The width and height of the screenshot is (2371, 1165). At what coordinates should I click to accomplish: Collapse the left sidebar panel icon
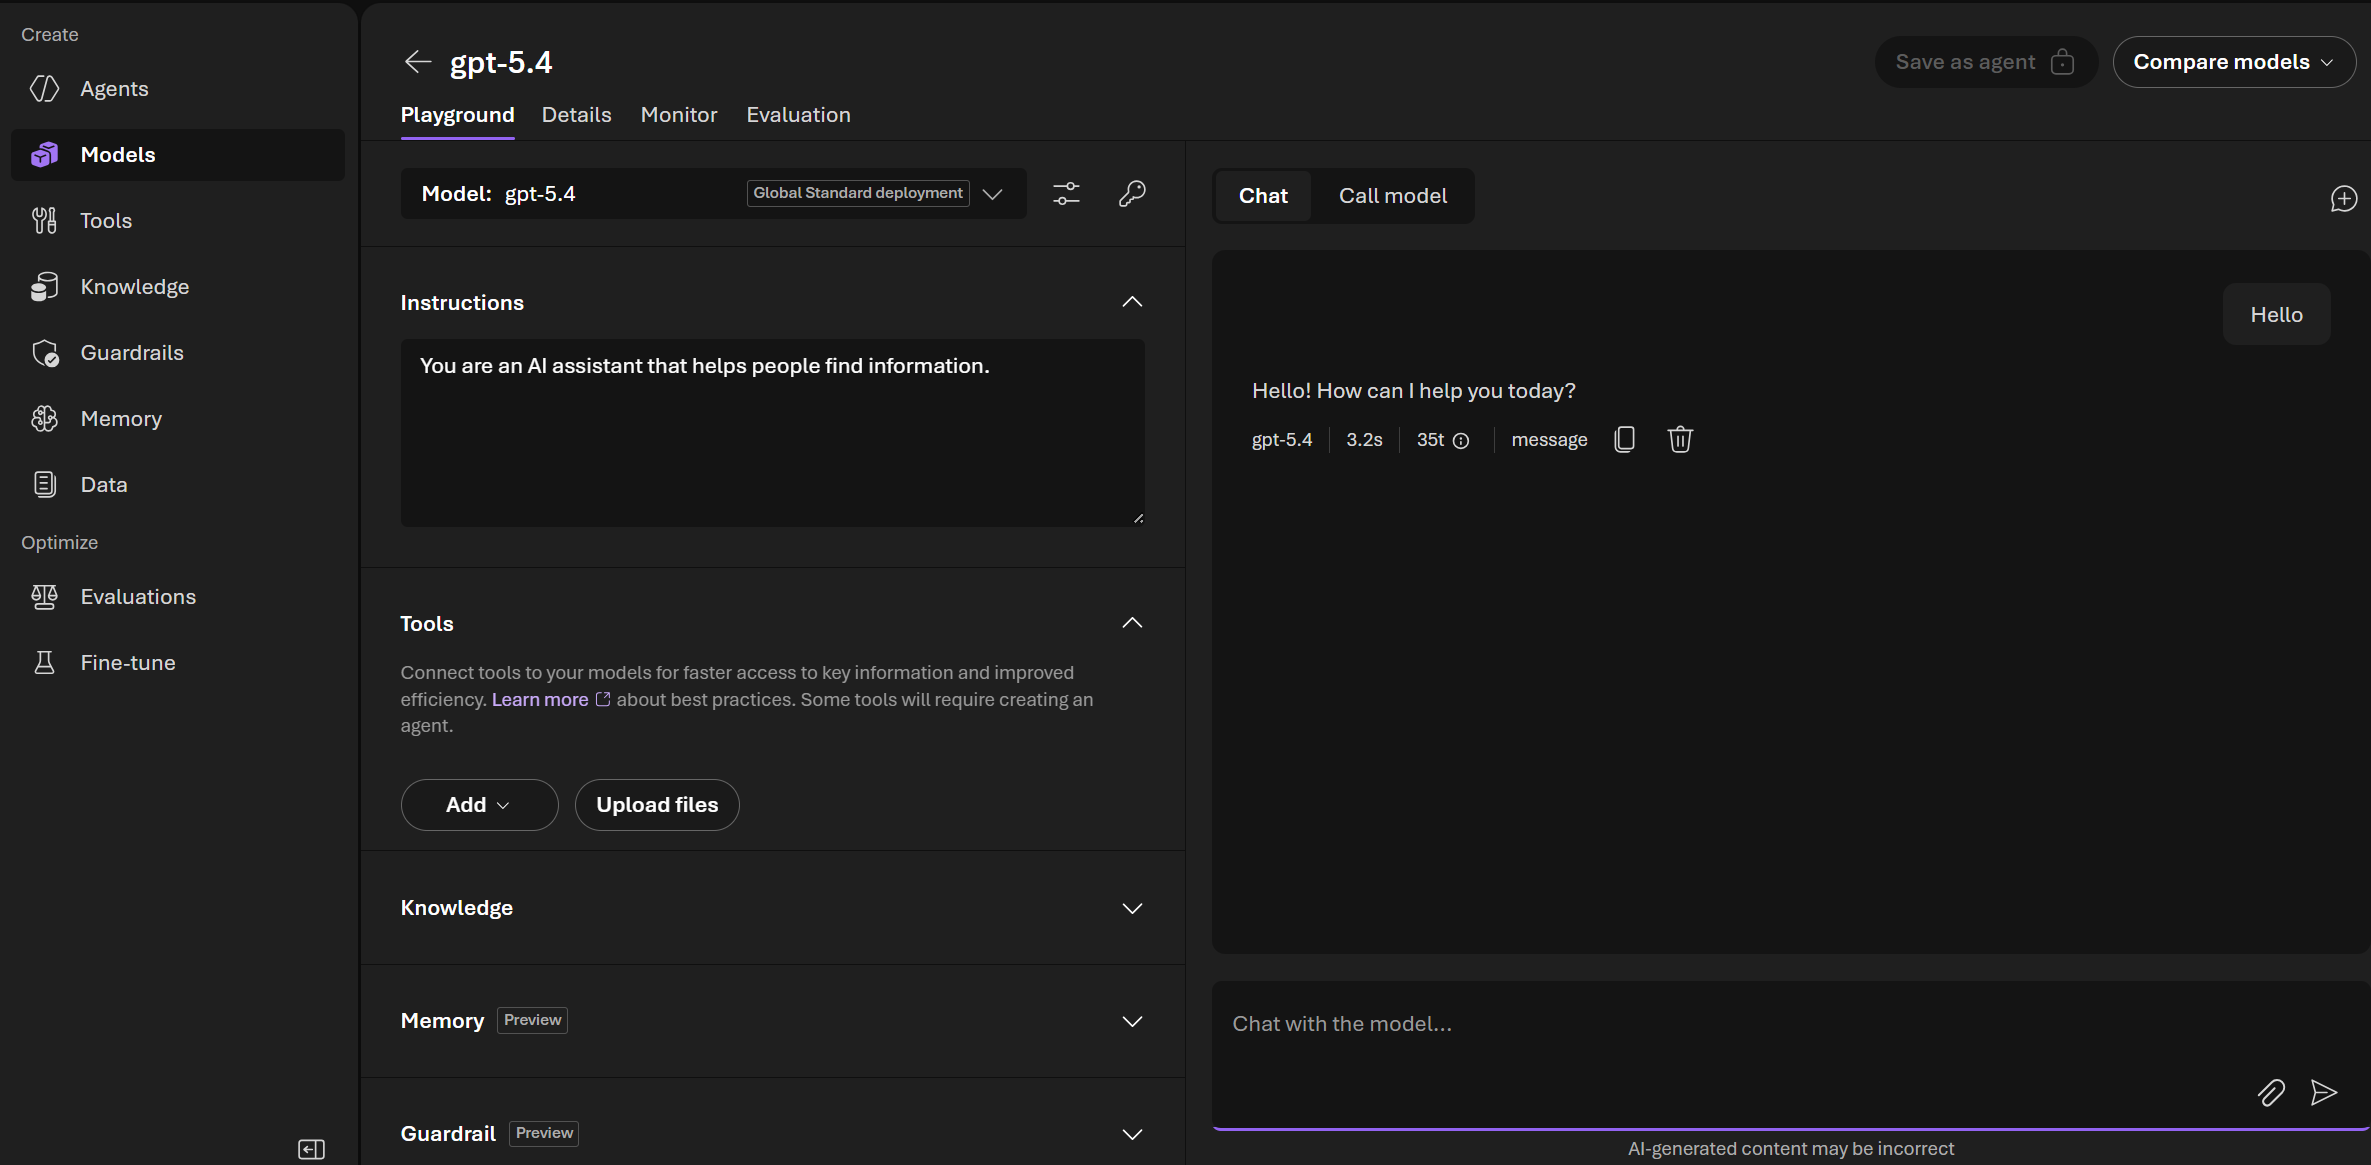pos(311,1149)
